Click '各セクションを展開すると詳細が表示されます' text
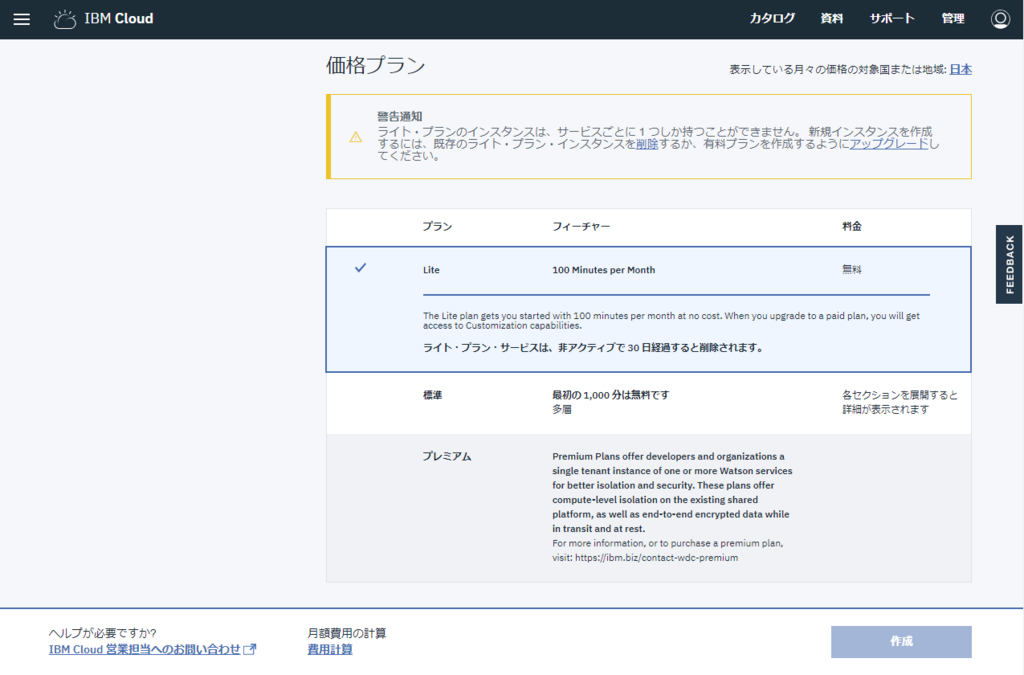1024x675 pixels. tap(900, 402)
